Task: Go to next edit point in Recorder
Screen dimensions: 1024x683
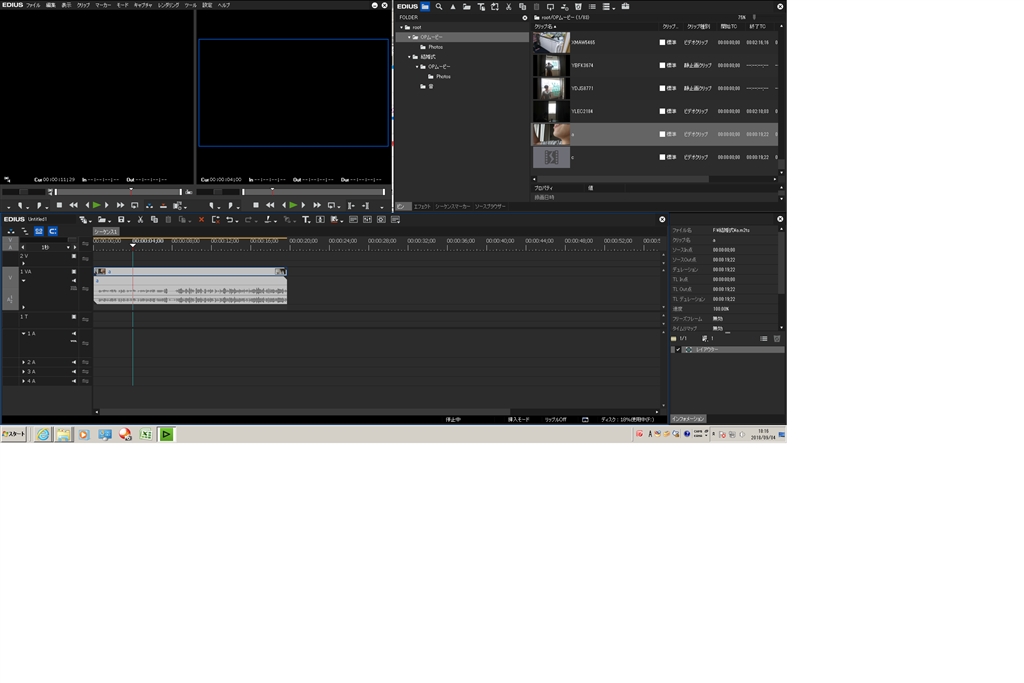Action: tap(365, 205)
